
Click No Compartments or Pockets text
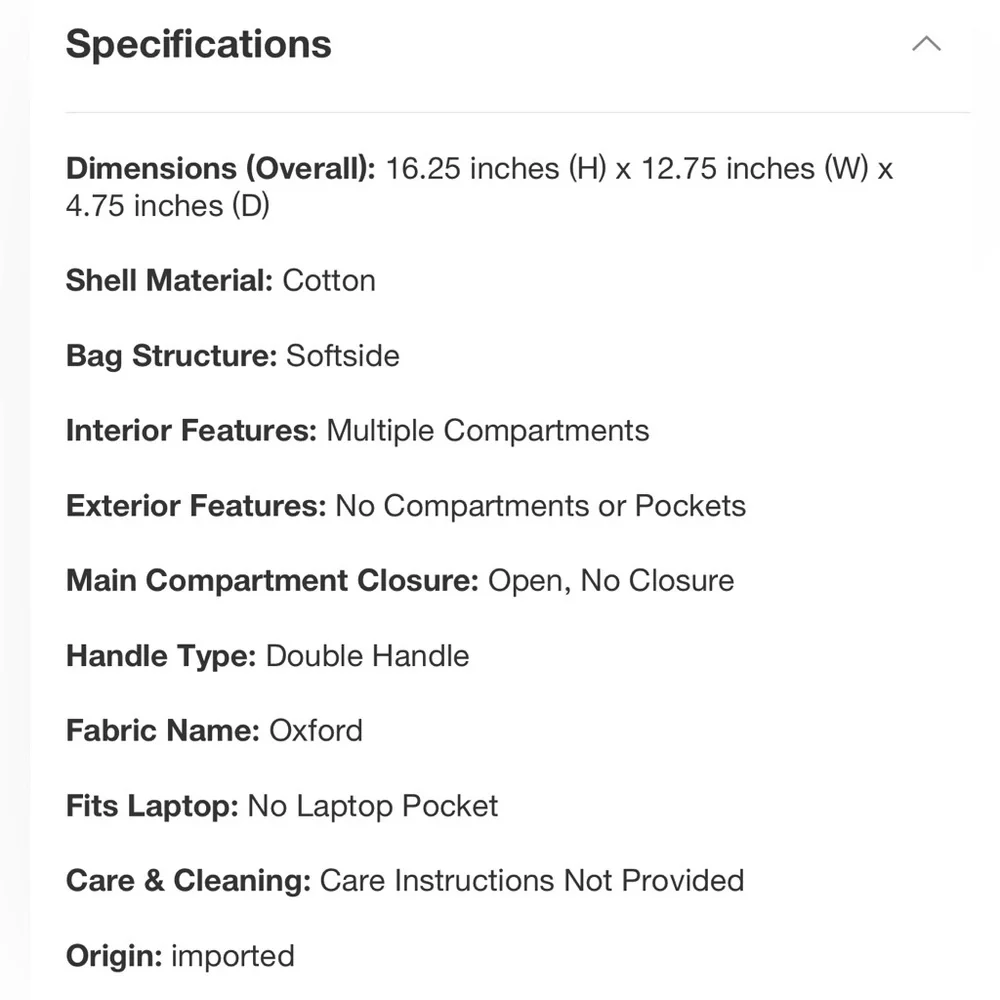pos(541,506)
